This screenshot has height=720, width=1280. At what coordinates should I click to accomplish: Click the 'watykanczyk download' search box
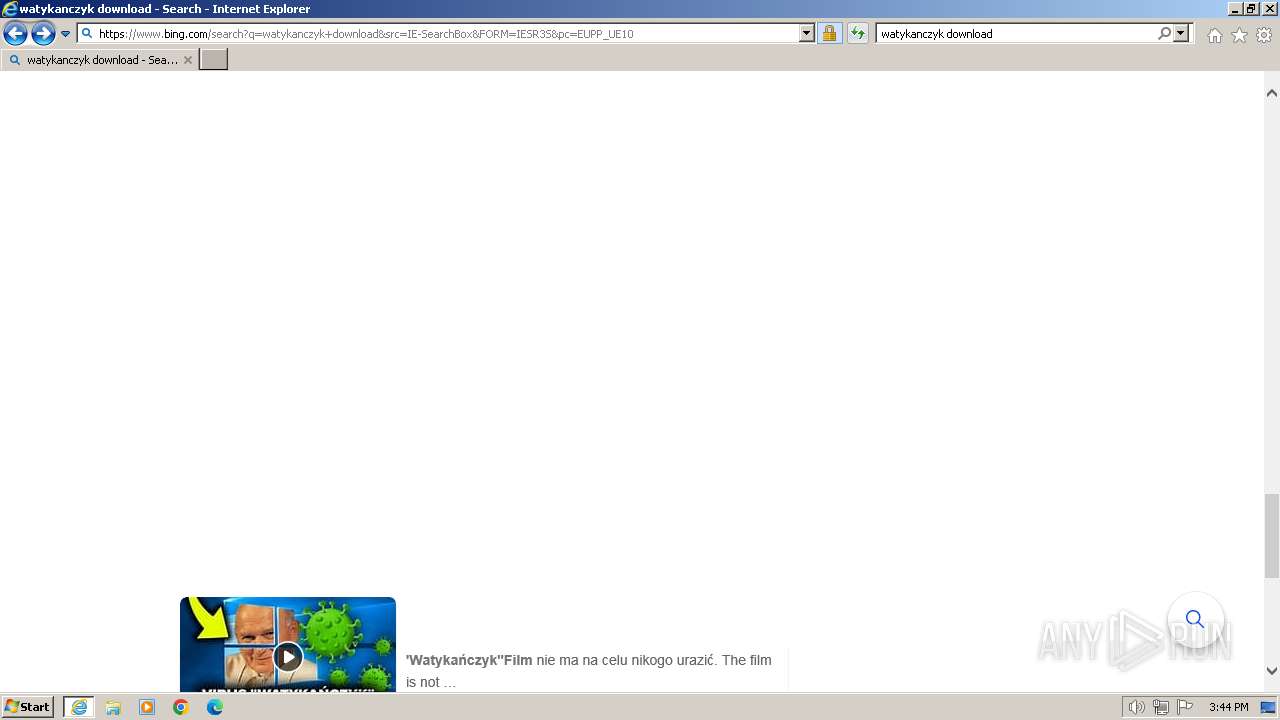pos(1015,34)
